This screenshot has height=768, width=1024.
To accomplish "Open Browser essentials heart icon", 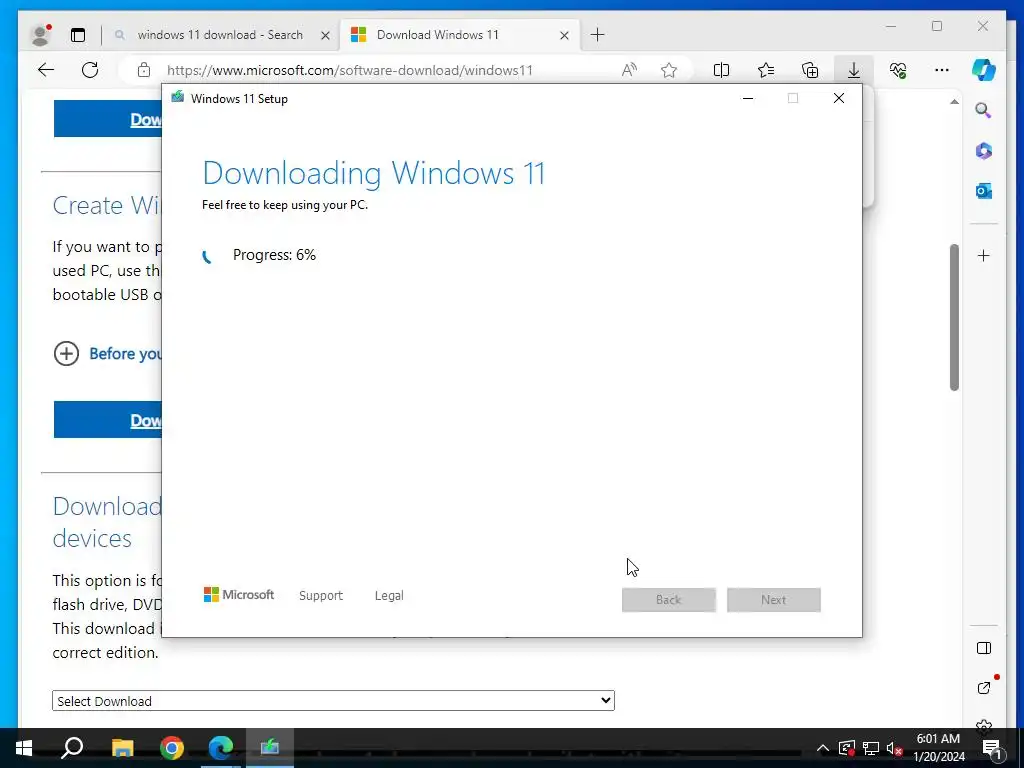I will pos(898,70).
